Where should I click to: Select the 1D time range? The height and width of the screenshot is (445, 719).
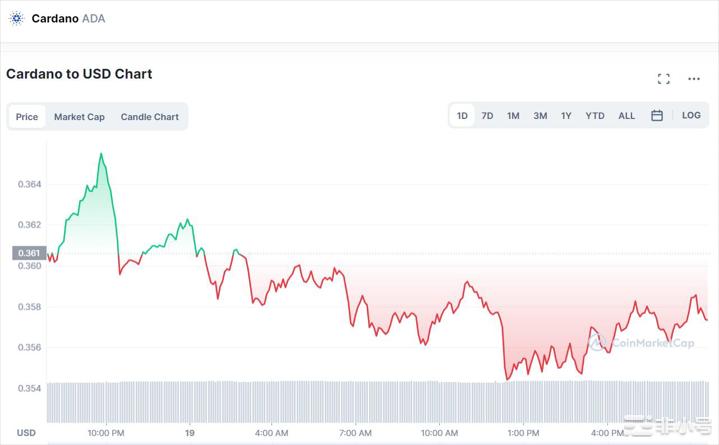click(x=462, y=116)
